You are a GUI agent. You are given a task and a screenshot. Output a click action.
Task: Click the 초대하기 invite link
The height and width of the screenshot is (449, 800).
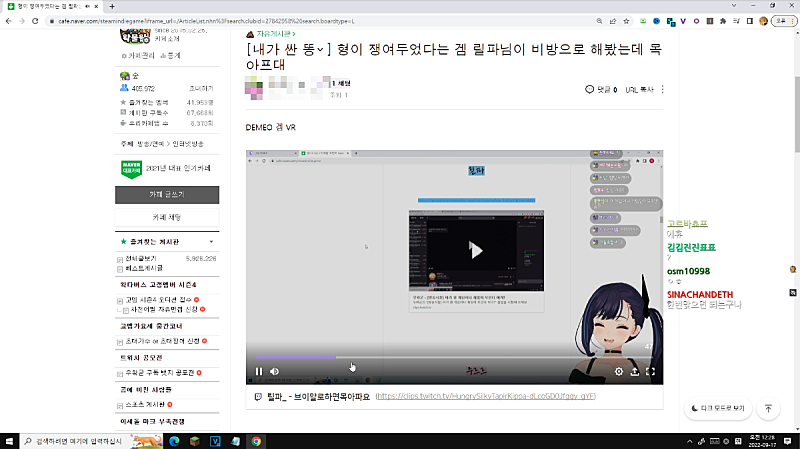coord(201,88)
